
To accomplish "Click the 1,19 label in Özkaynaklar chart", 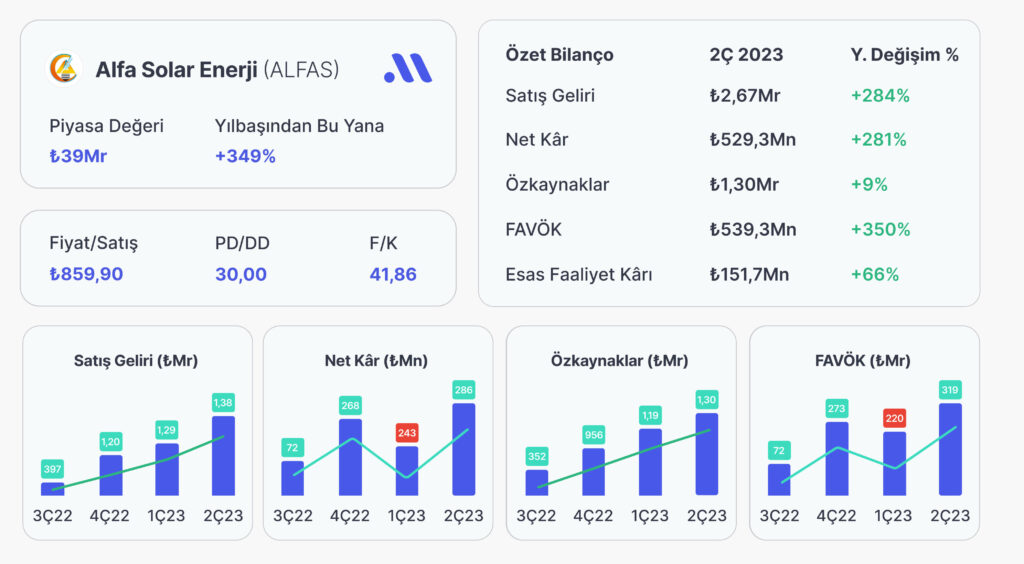I will [x=650, y=415].
